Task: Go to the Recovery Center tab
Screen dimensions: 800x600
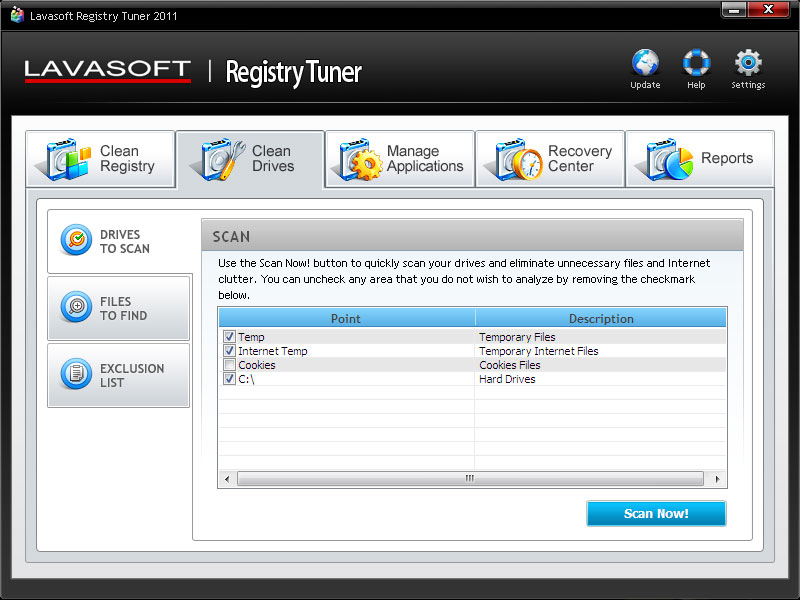Action: pos(550,159)
